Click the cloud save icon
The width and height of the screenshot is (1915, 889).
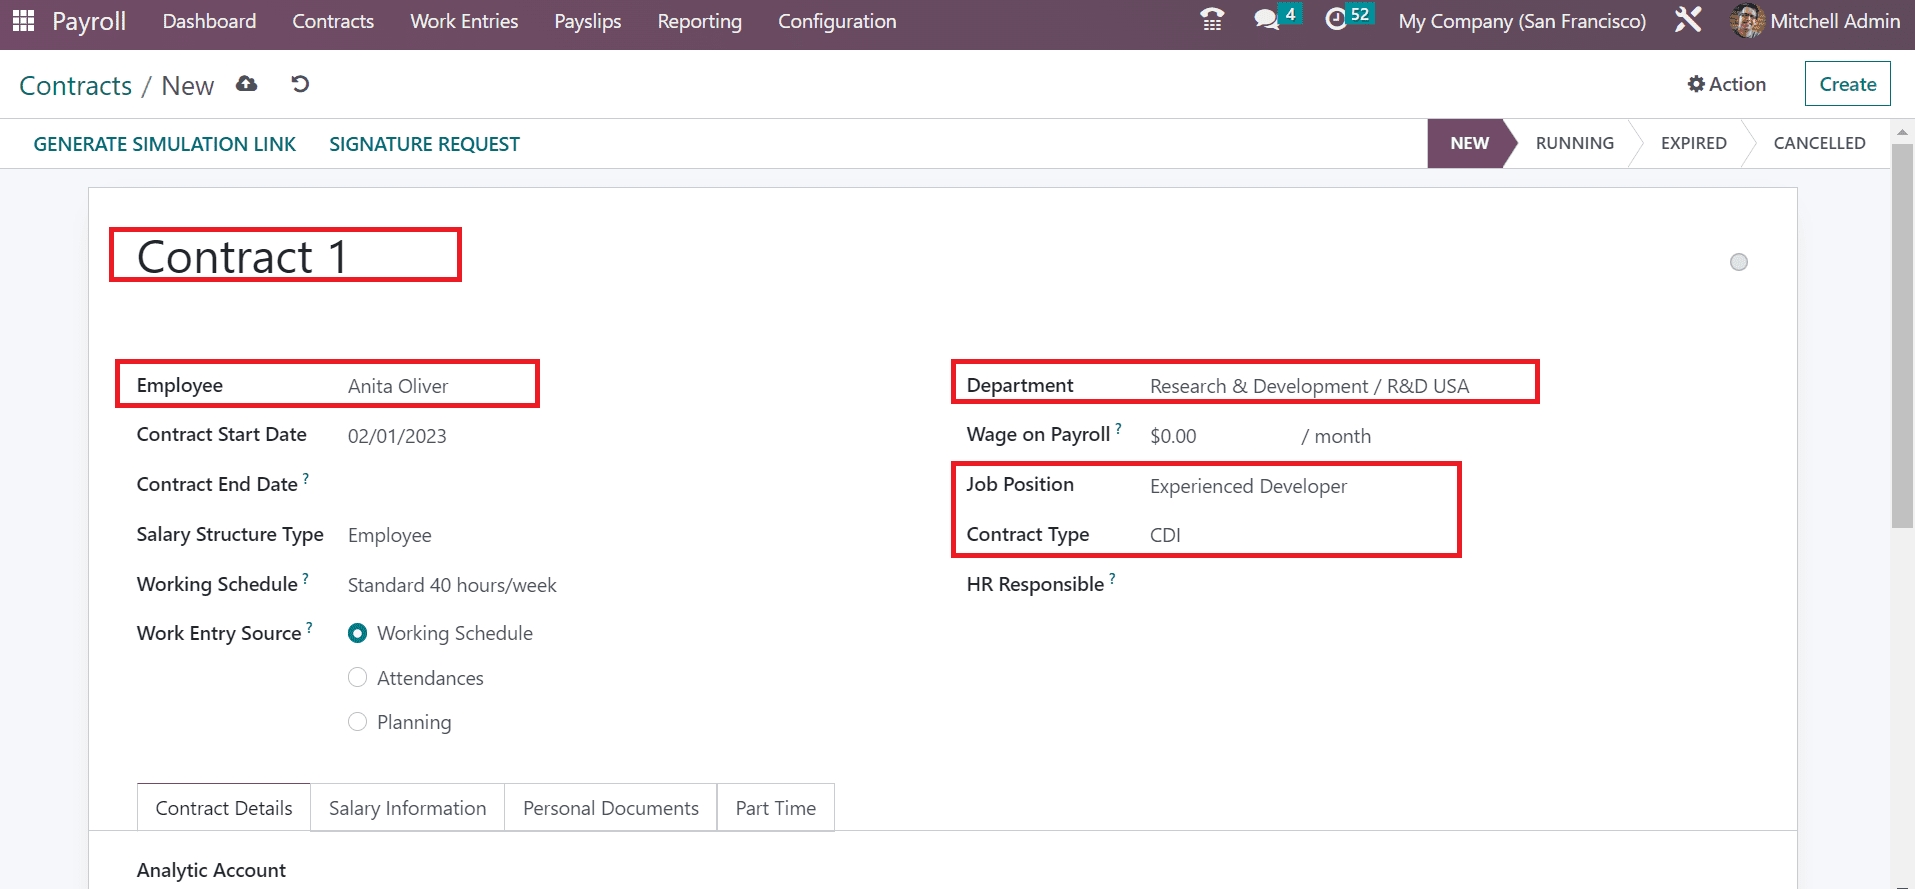(246, 84)
